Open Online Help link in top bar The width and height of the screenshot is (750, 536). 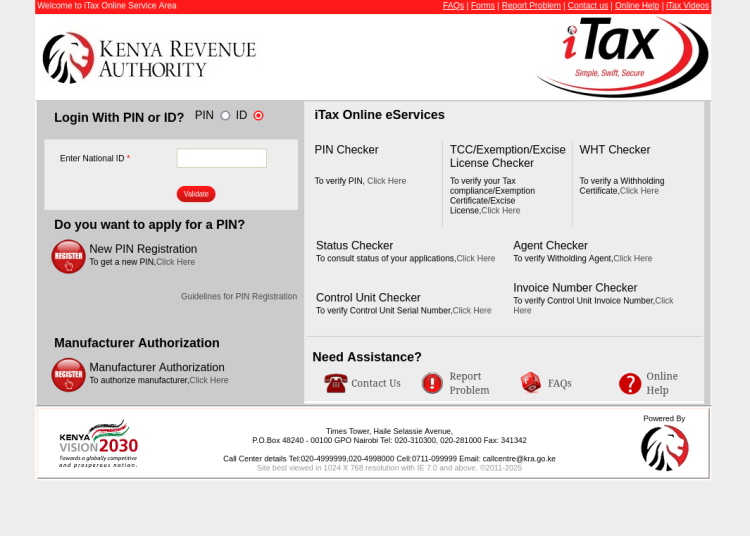click(x=637, y=6)
